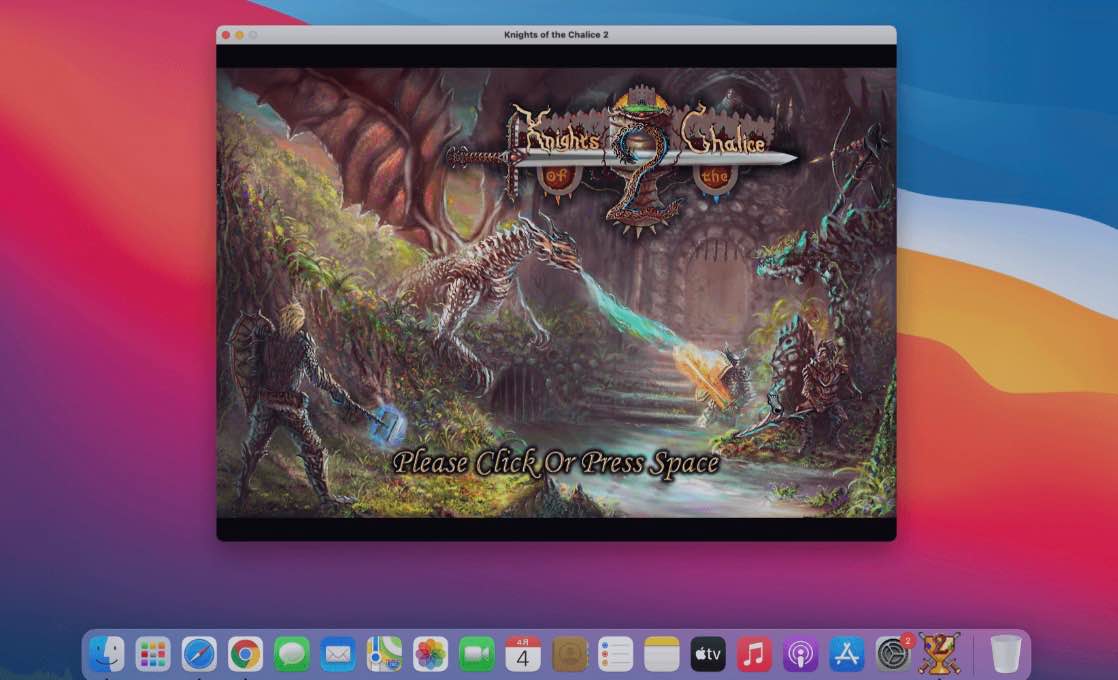Open Finder from the dock
The width and height of the screenshot is (1118, 680).
[x=107, y=654]
